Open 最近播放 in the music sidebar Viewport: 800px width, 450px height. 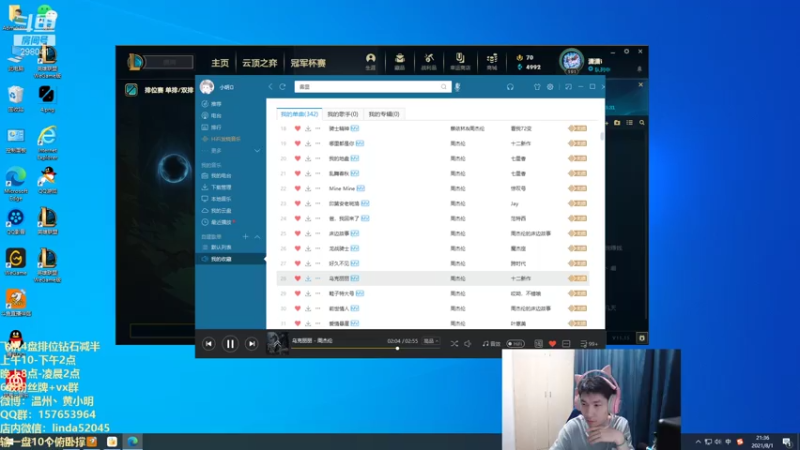[221, 222]
